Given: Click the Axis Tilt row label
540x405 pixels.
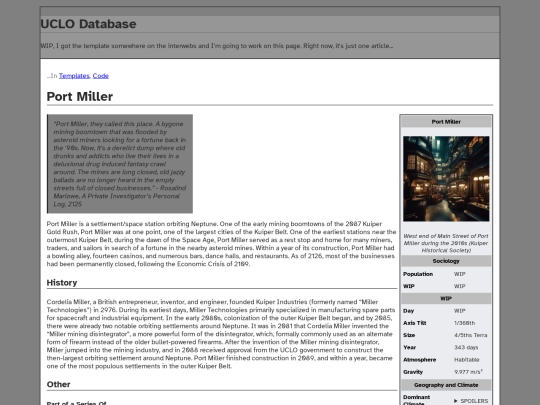Looking at the screenshot, I should click(414, 323).
